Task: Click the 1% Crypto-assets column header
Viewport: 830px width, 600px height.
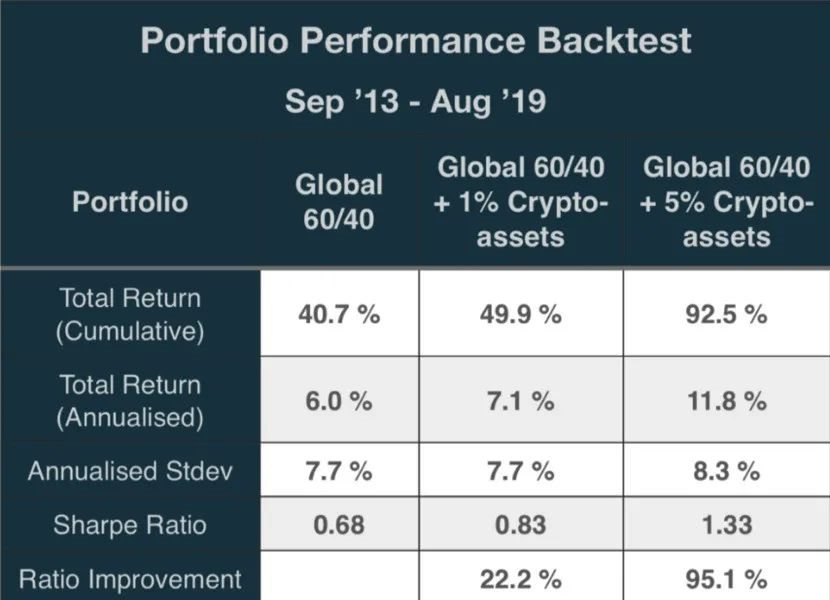Action: 521,202
